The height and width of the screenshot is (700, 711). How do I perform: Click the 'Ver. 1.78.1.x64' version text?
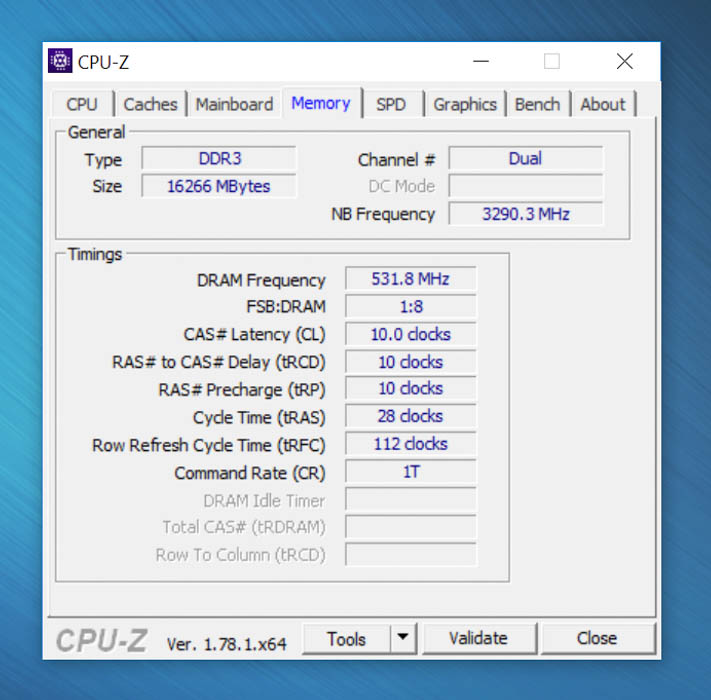click(227, 644)
